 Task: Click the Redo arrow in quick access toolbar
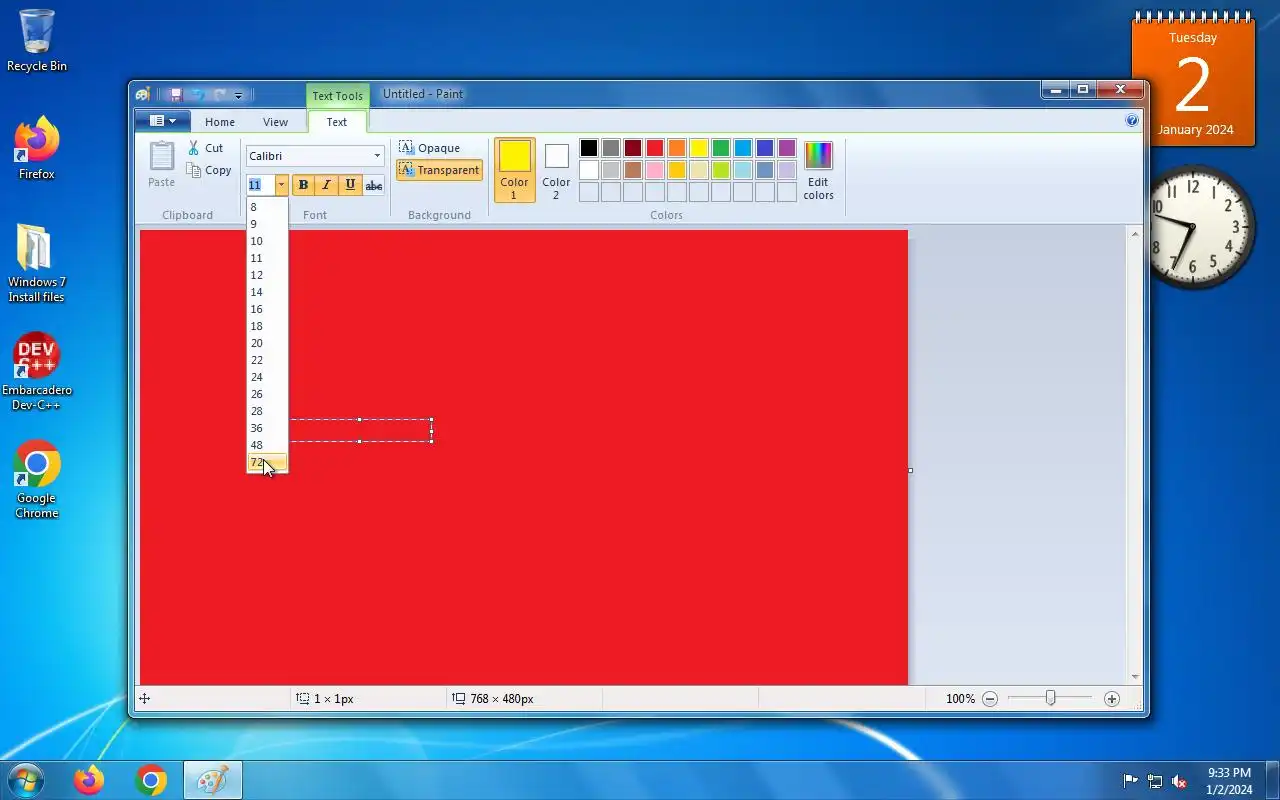[x=219, y=95]
